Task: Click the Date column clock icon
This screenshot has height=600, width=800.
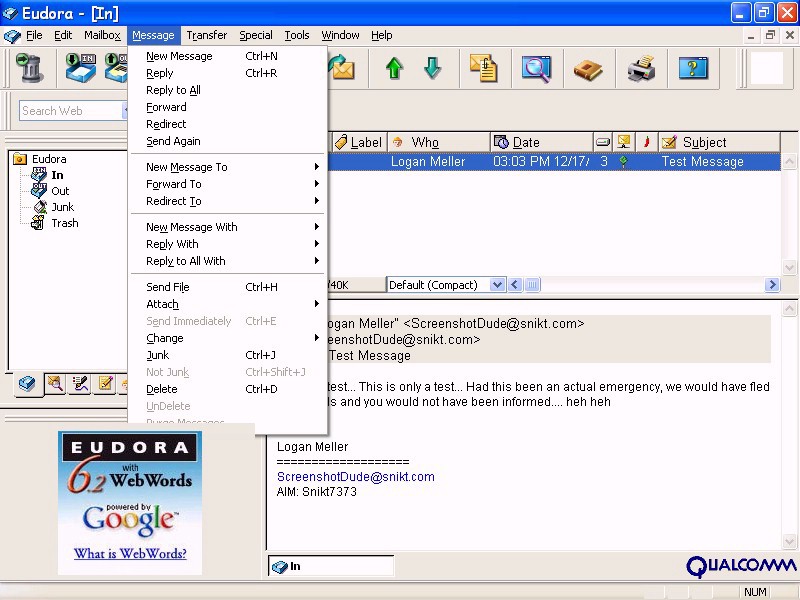Action: 501,142
